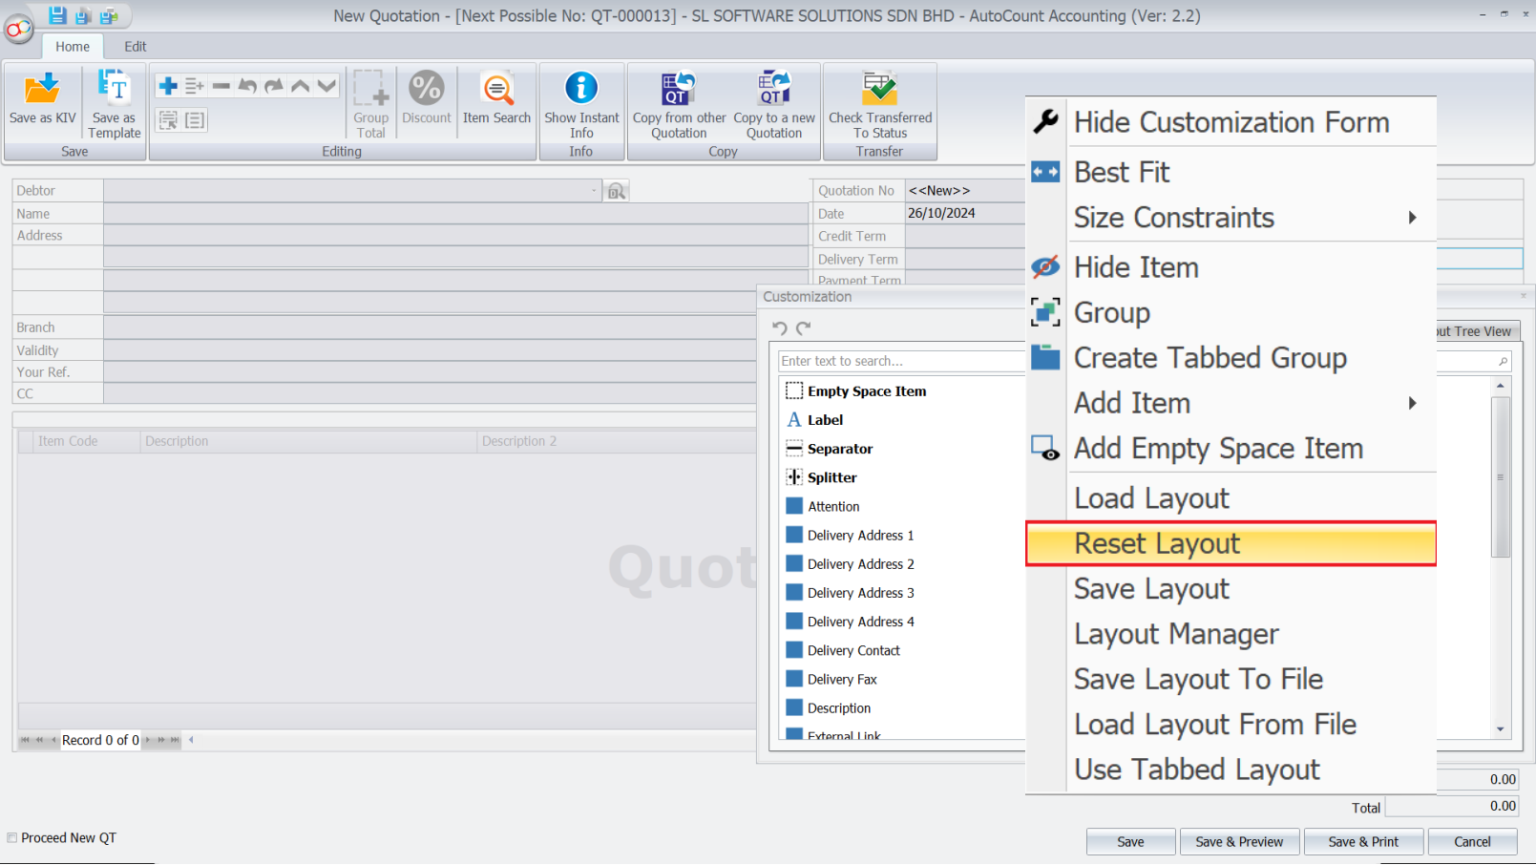Choose Hide Item from context menu
This screenshot has height=865, width=1536.
tap(1231, 267)
